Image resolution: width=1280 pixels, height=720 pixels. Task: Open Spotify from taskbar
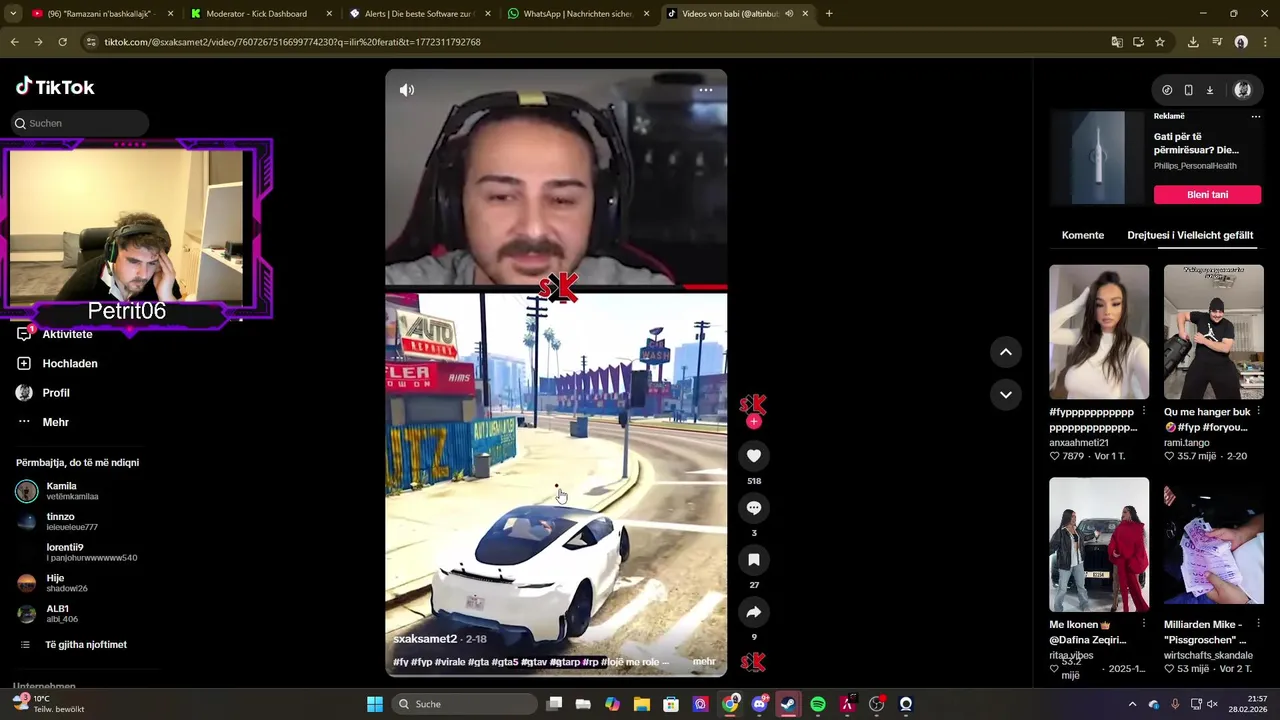coord(818,704)
